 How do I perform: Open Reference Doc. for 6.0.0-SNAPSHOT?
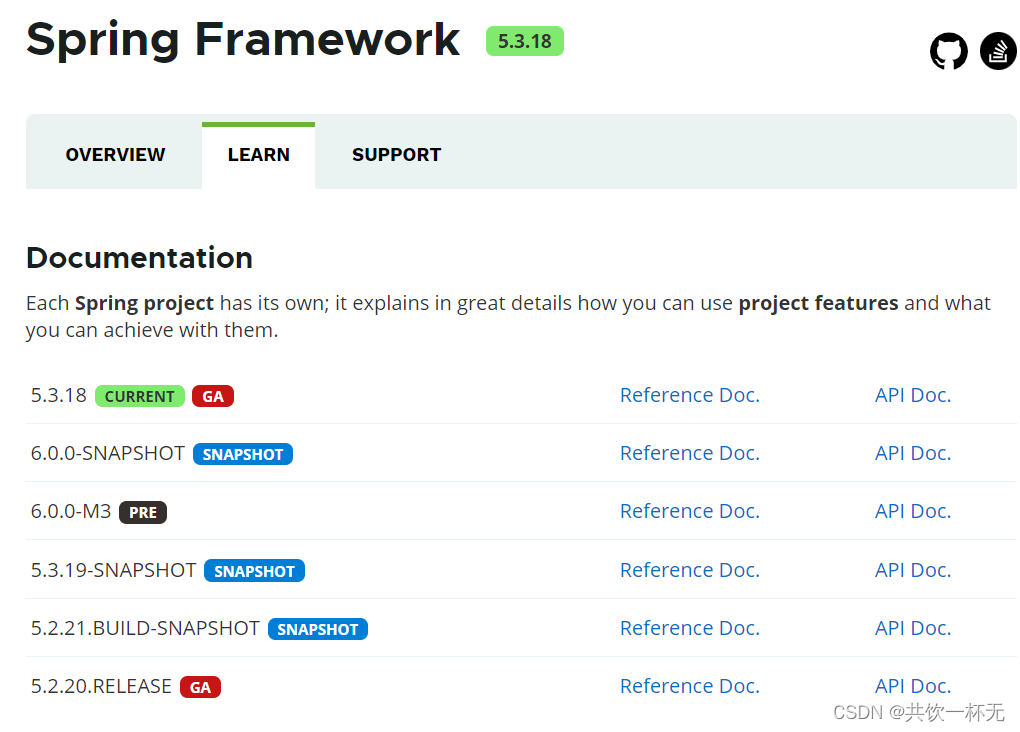click(x=690, y=453)
